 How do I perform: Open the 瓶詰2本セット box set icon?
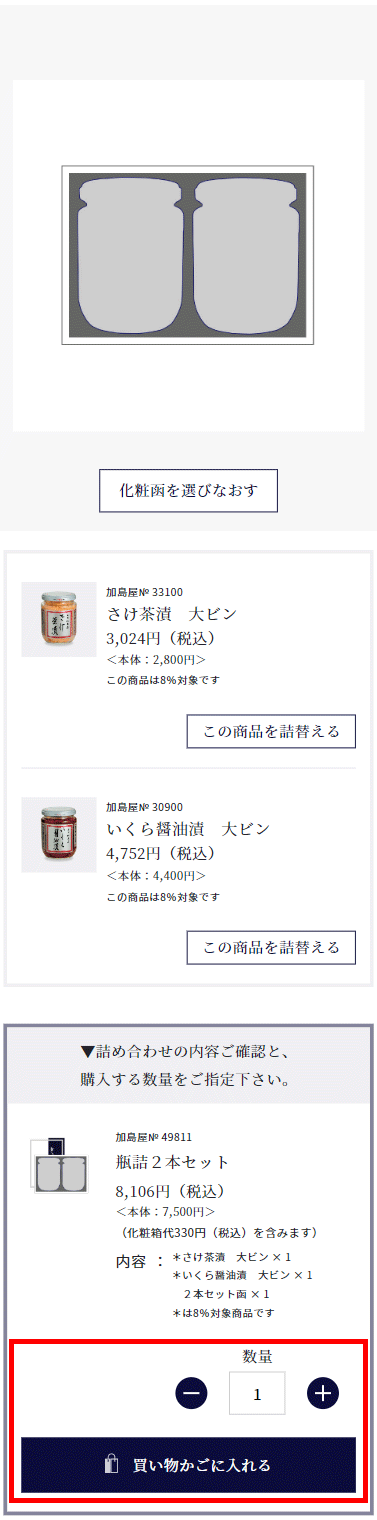(59, 1166)
